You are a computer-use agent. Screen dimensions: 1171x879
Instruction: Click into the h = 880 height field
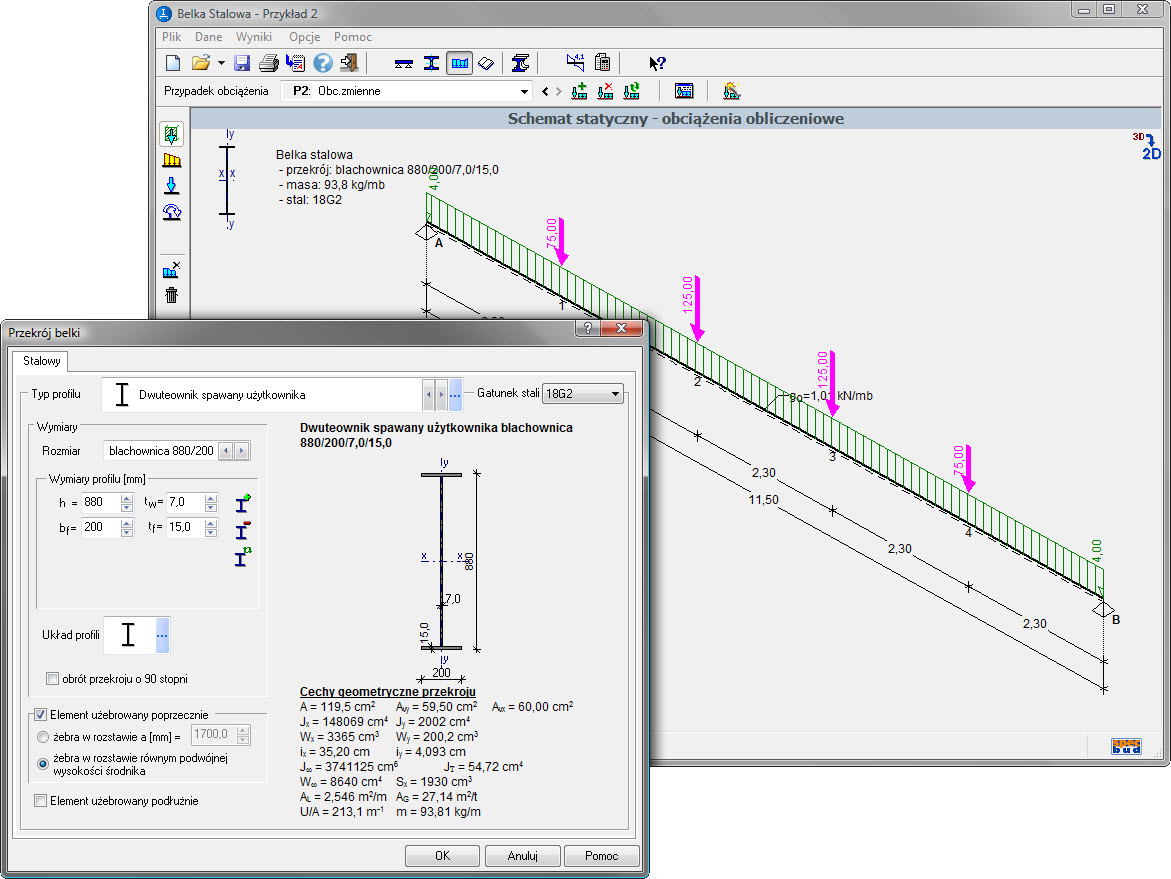[x=100, y=502]
